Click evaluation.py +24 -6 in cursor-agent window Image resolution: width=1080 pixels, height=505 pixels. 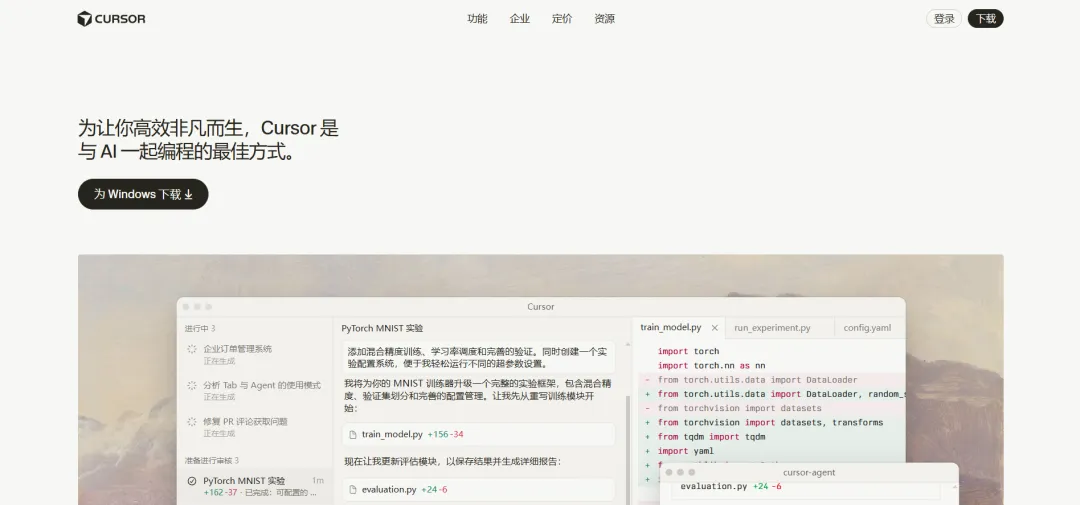(731, 486)
